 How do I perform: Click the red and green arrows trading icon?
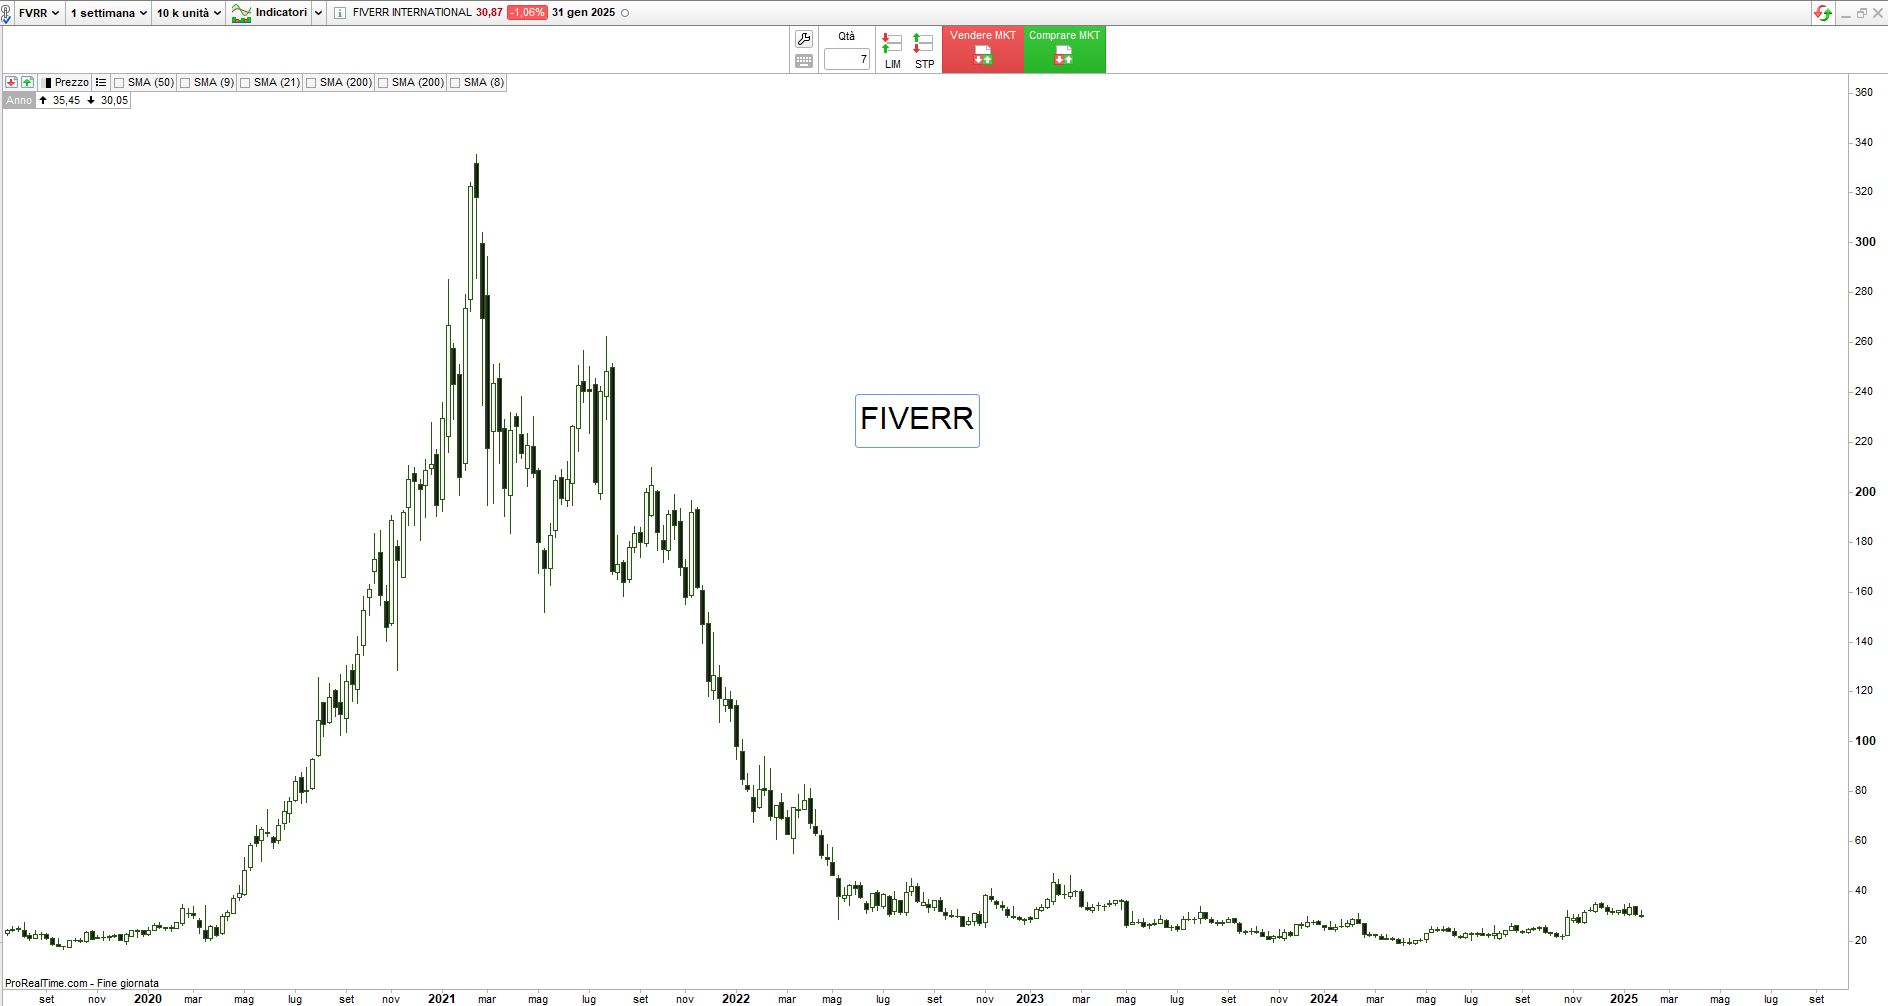tap(1823, 13)
